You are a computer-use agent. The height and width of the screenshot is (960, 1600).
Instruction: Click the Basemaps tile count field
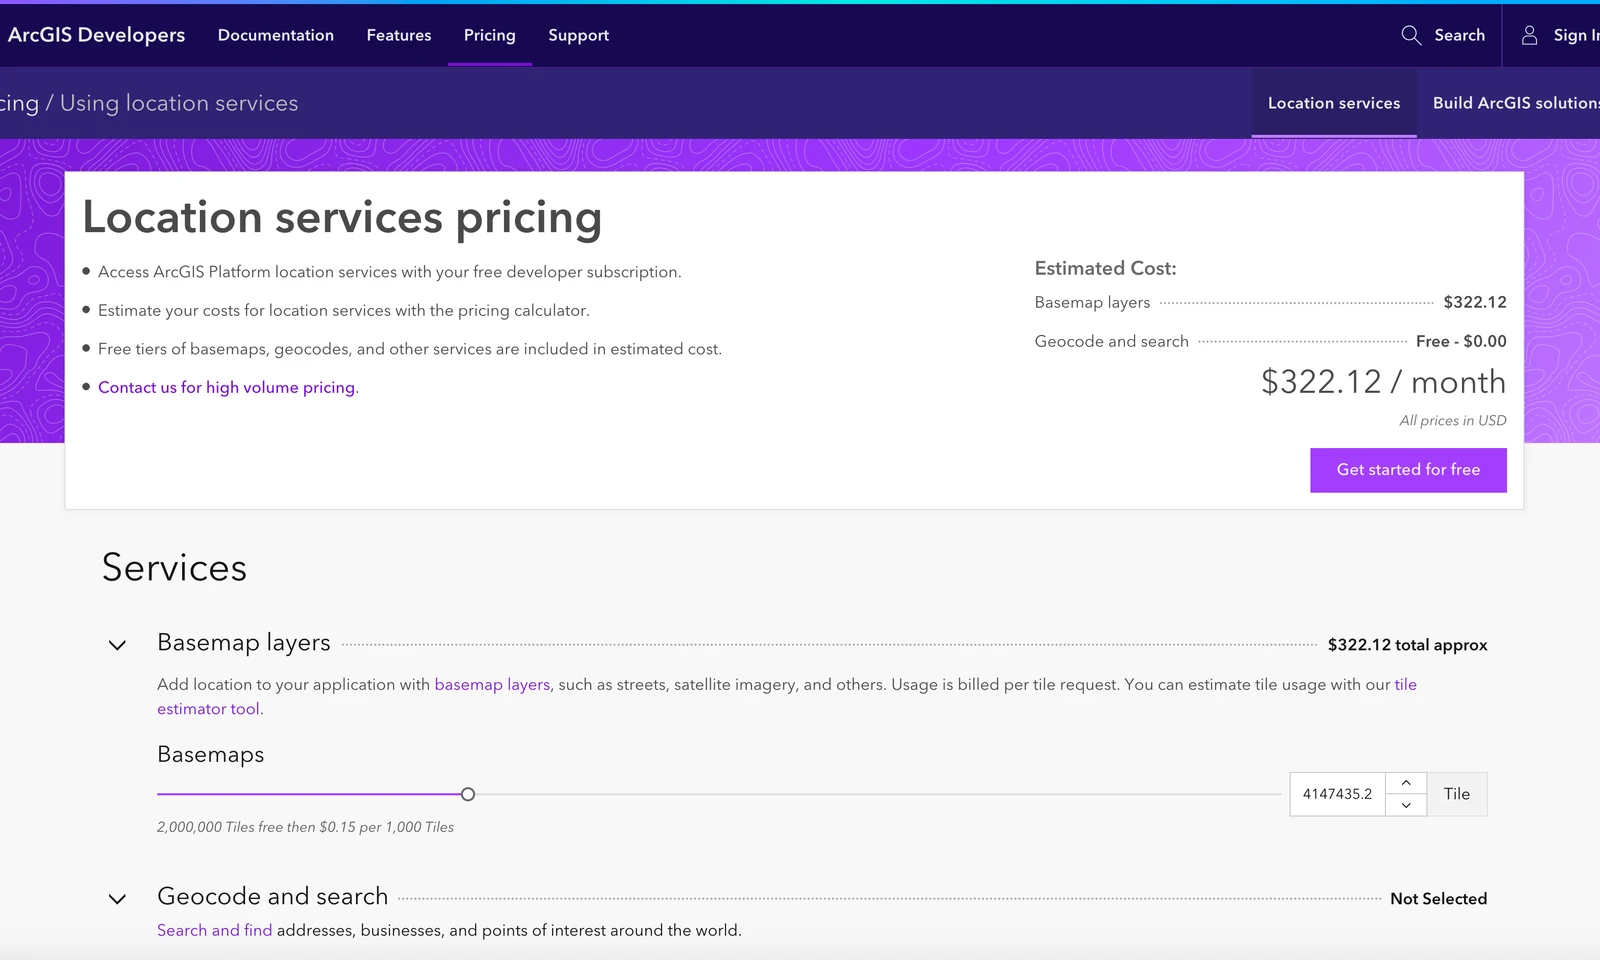tap(1337, 794)
